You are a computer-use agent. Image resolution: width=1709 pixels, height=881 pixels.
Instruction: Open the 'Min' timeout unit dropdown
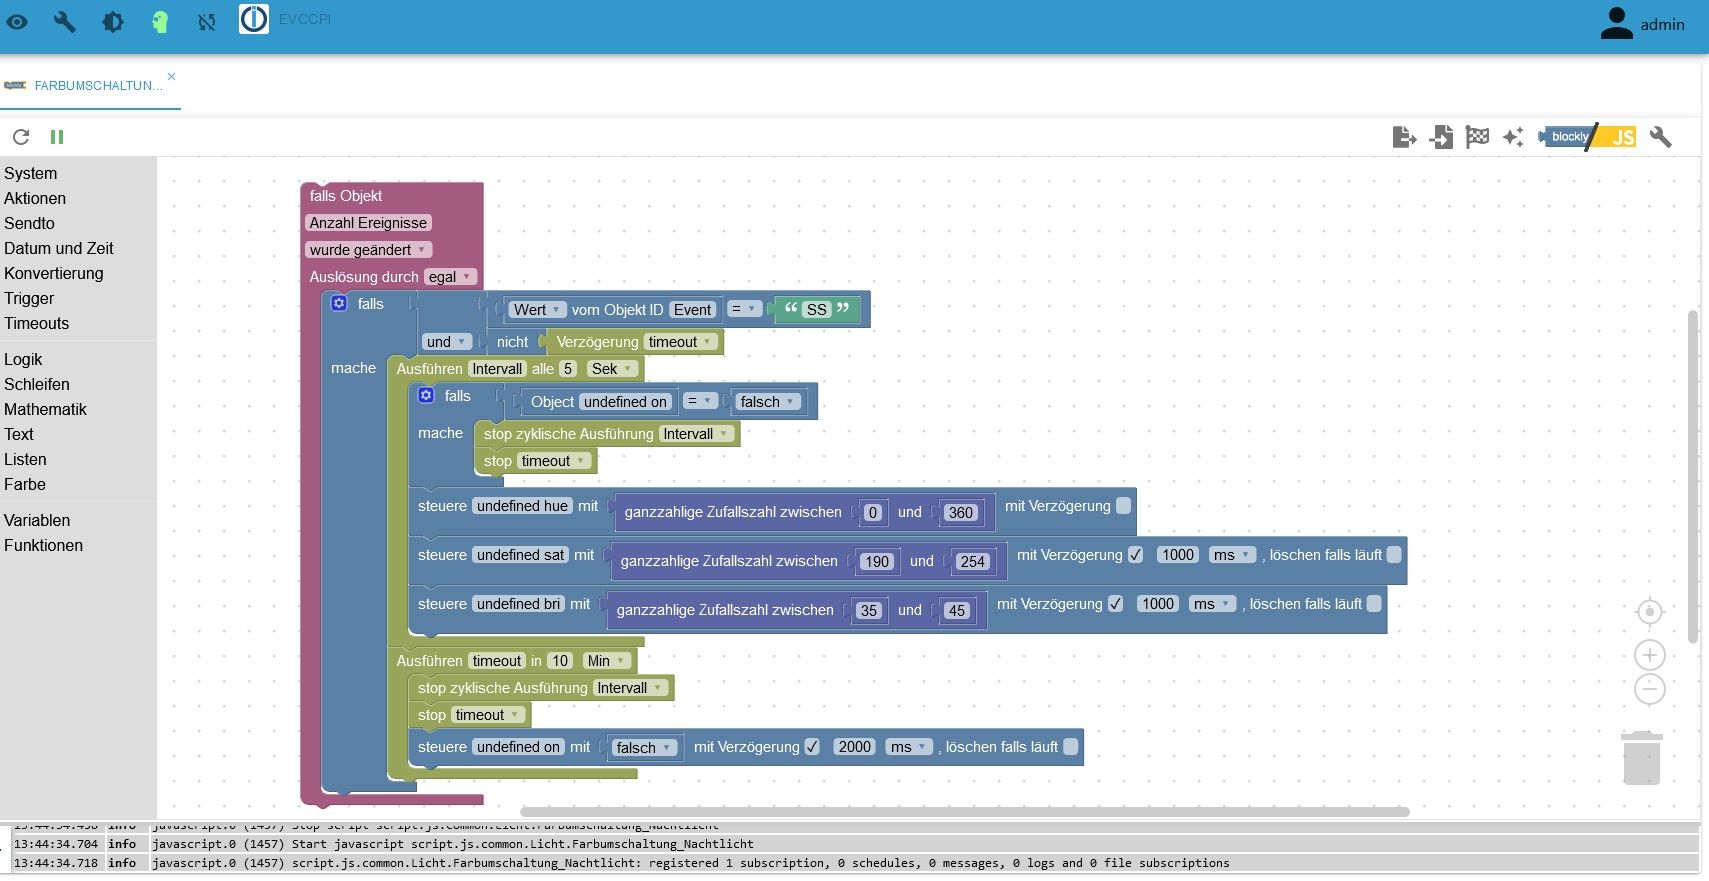(x=607, y=661)
